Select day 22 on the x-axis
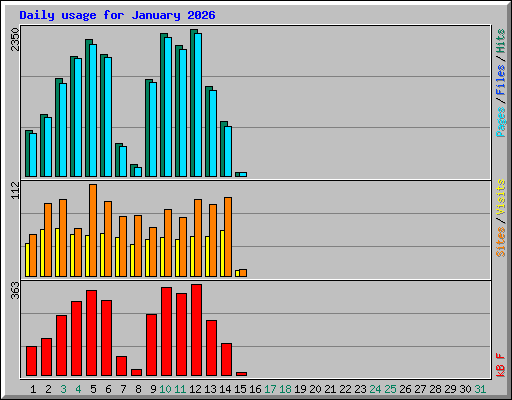512x400 pixels. pos(345,389)
